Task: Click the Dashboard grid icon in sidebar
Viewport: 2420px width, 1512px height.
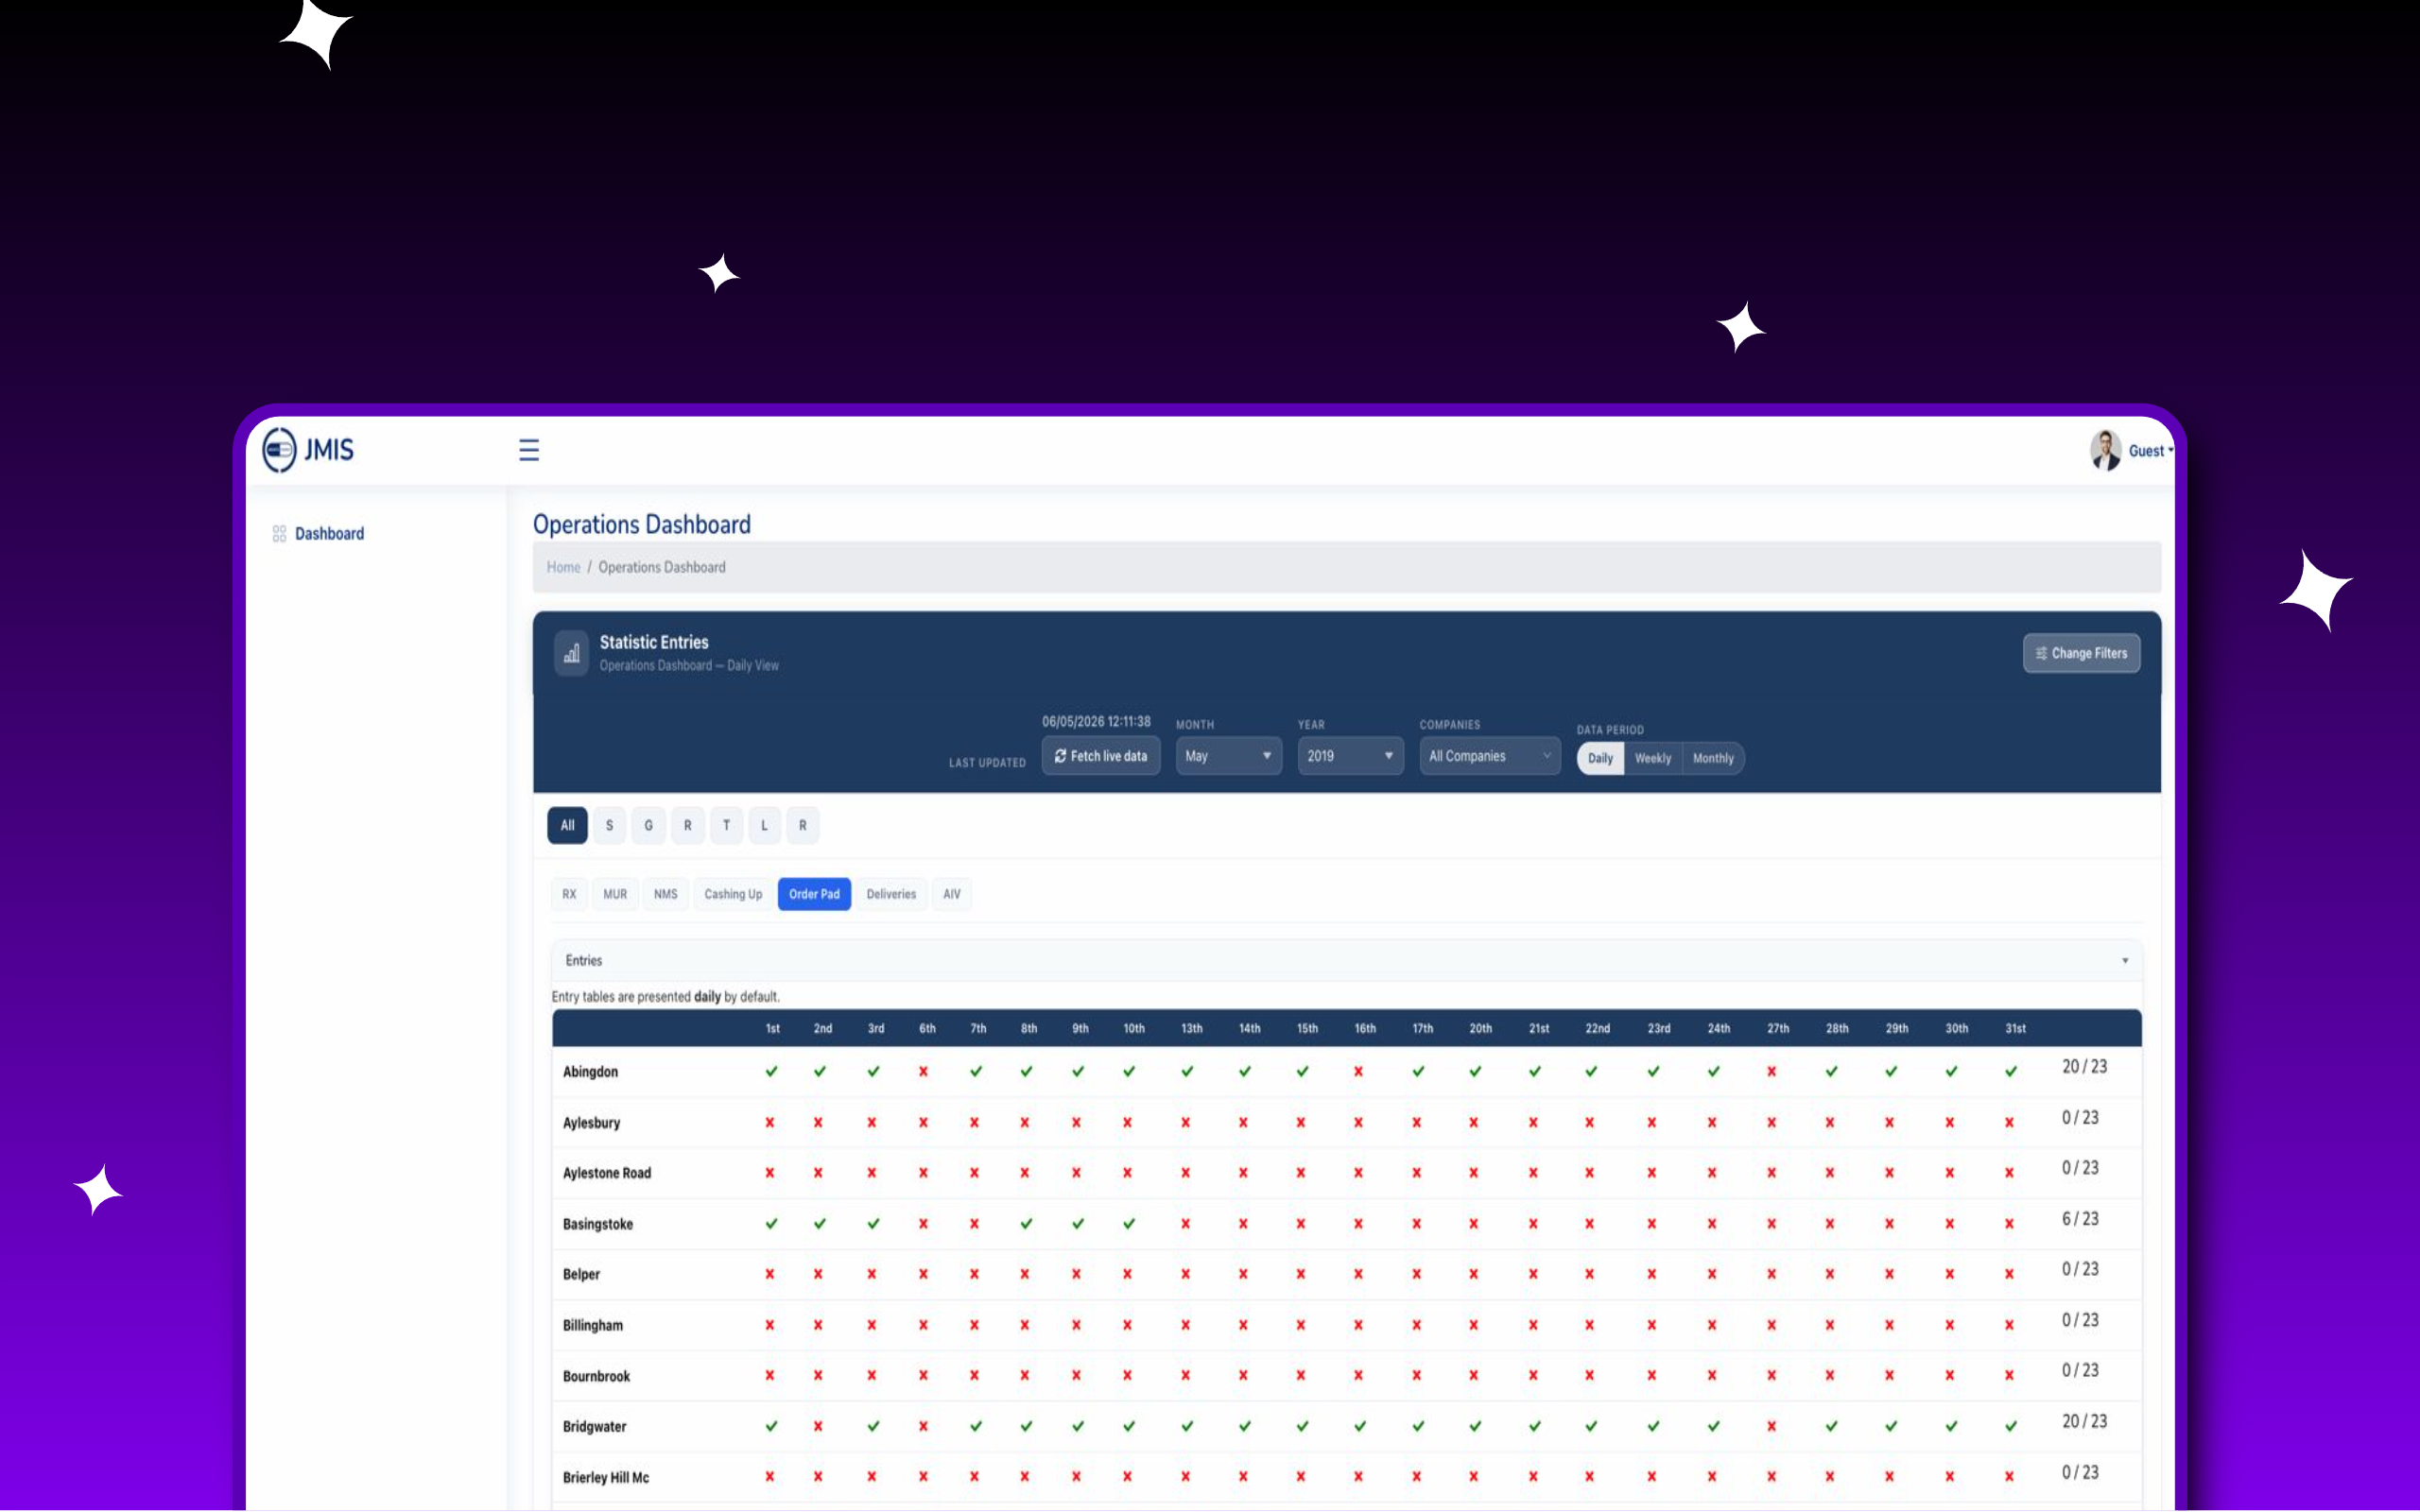Action: click(x=279, y=534)
